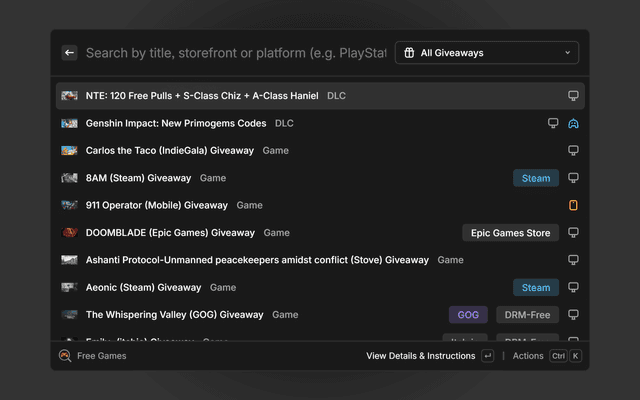
Task: Click the back arrow button
Action: 69,53
